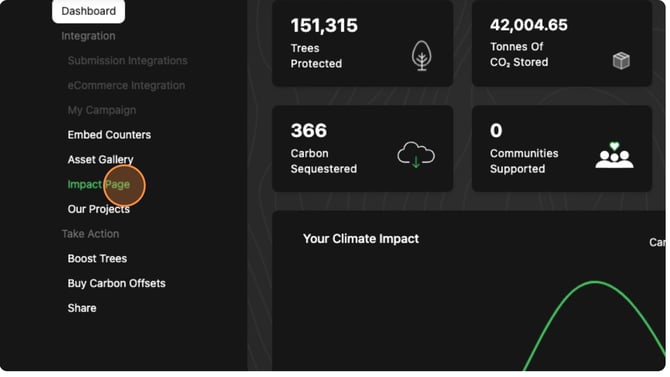Expand the Integration section heading
The width and height of the screenshot is (670, 377).
(88, 36)
